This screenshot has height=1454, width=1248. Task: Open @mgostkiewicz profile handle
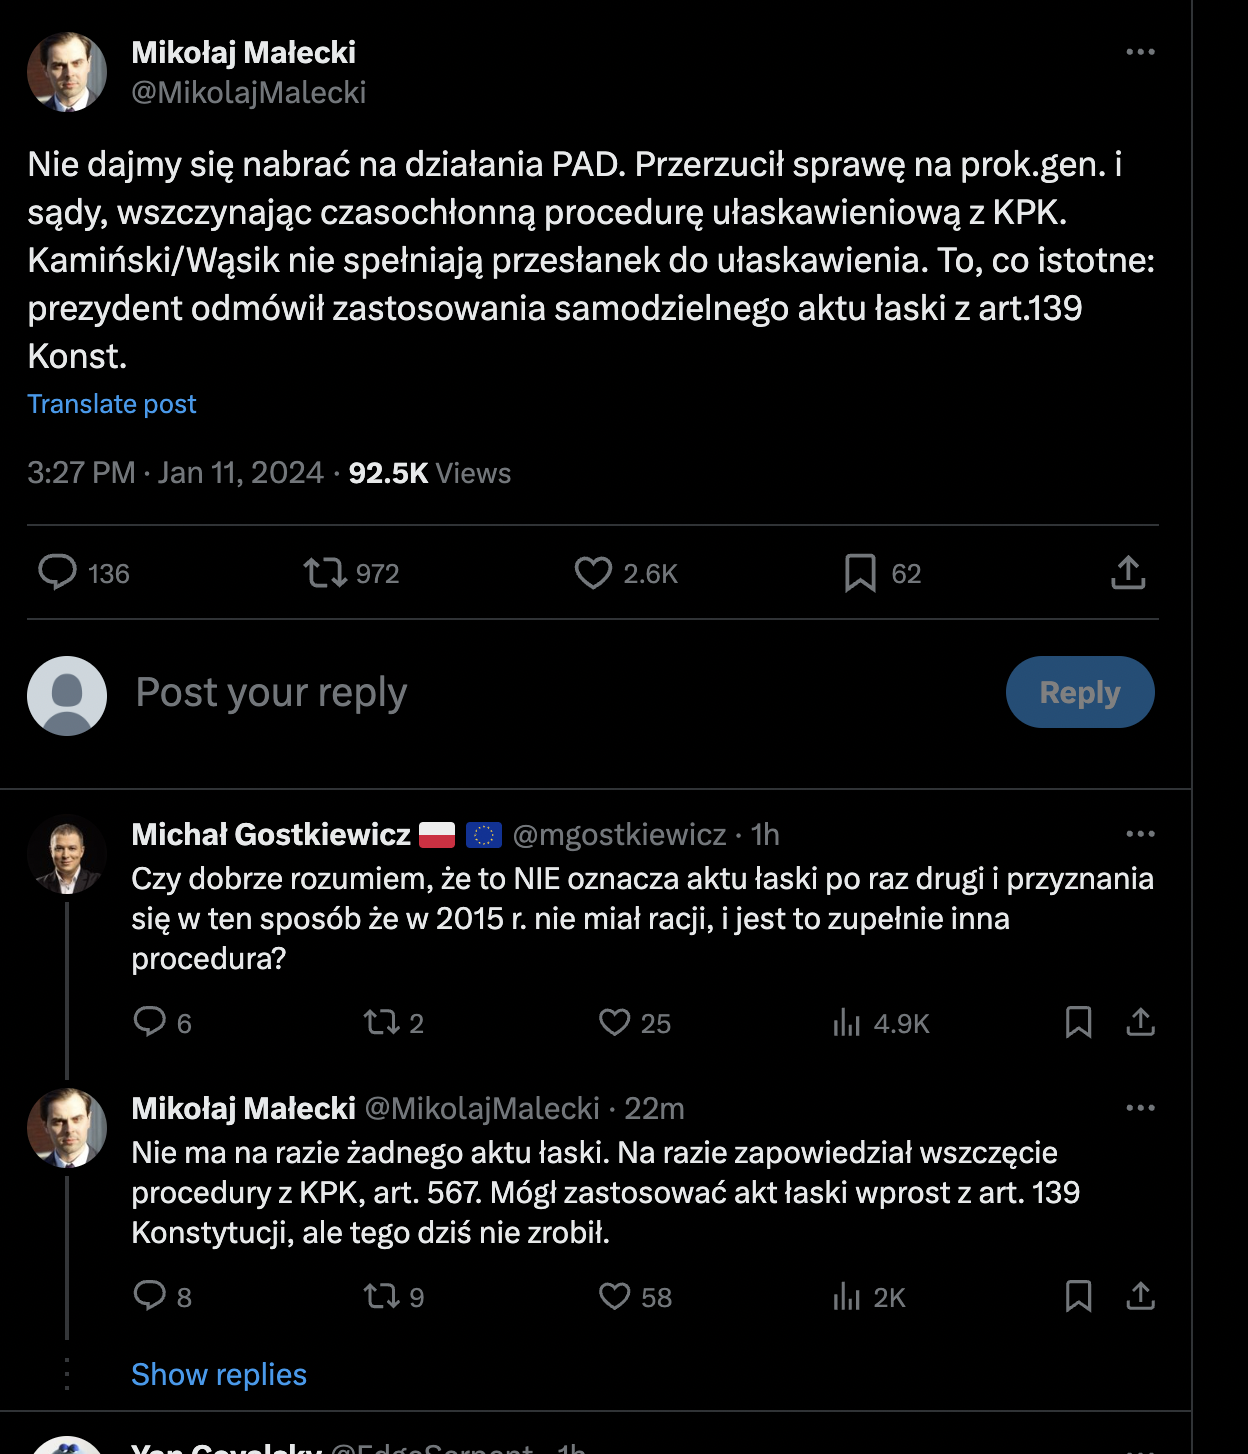click(619, 834)
